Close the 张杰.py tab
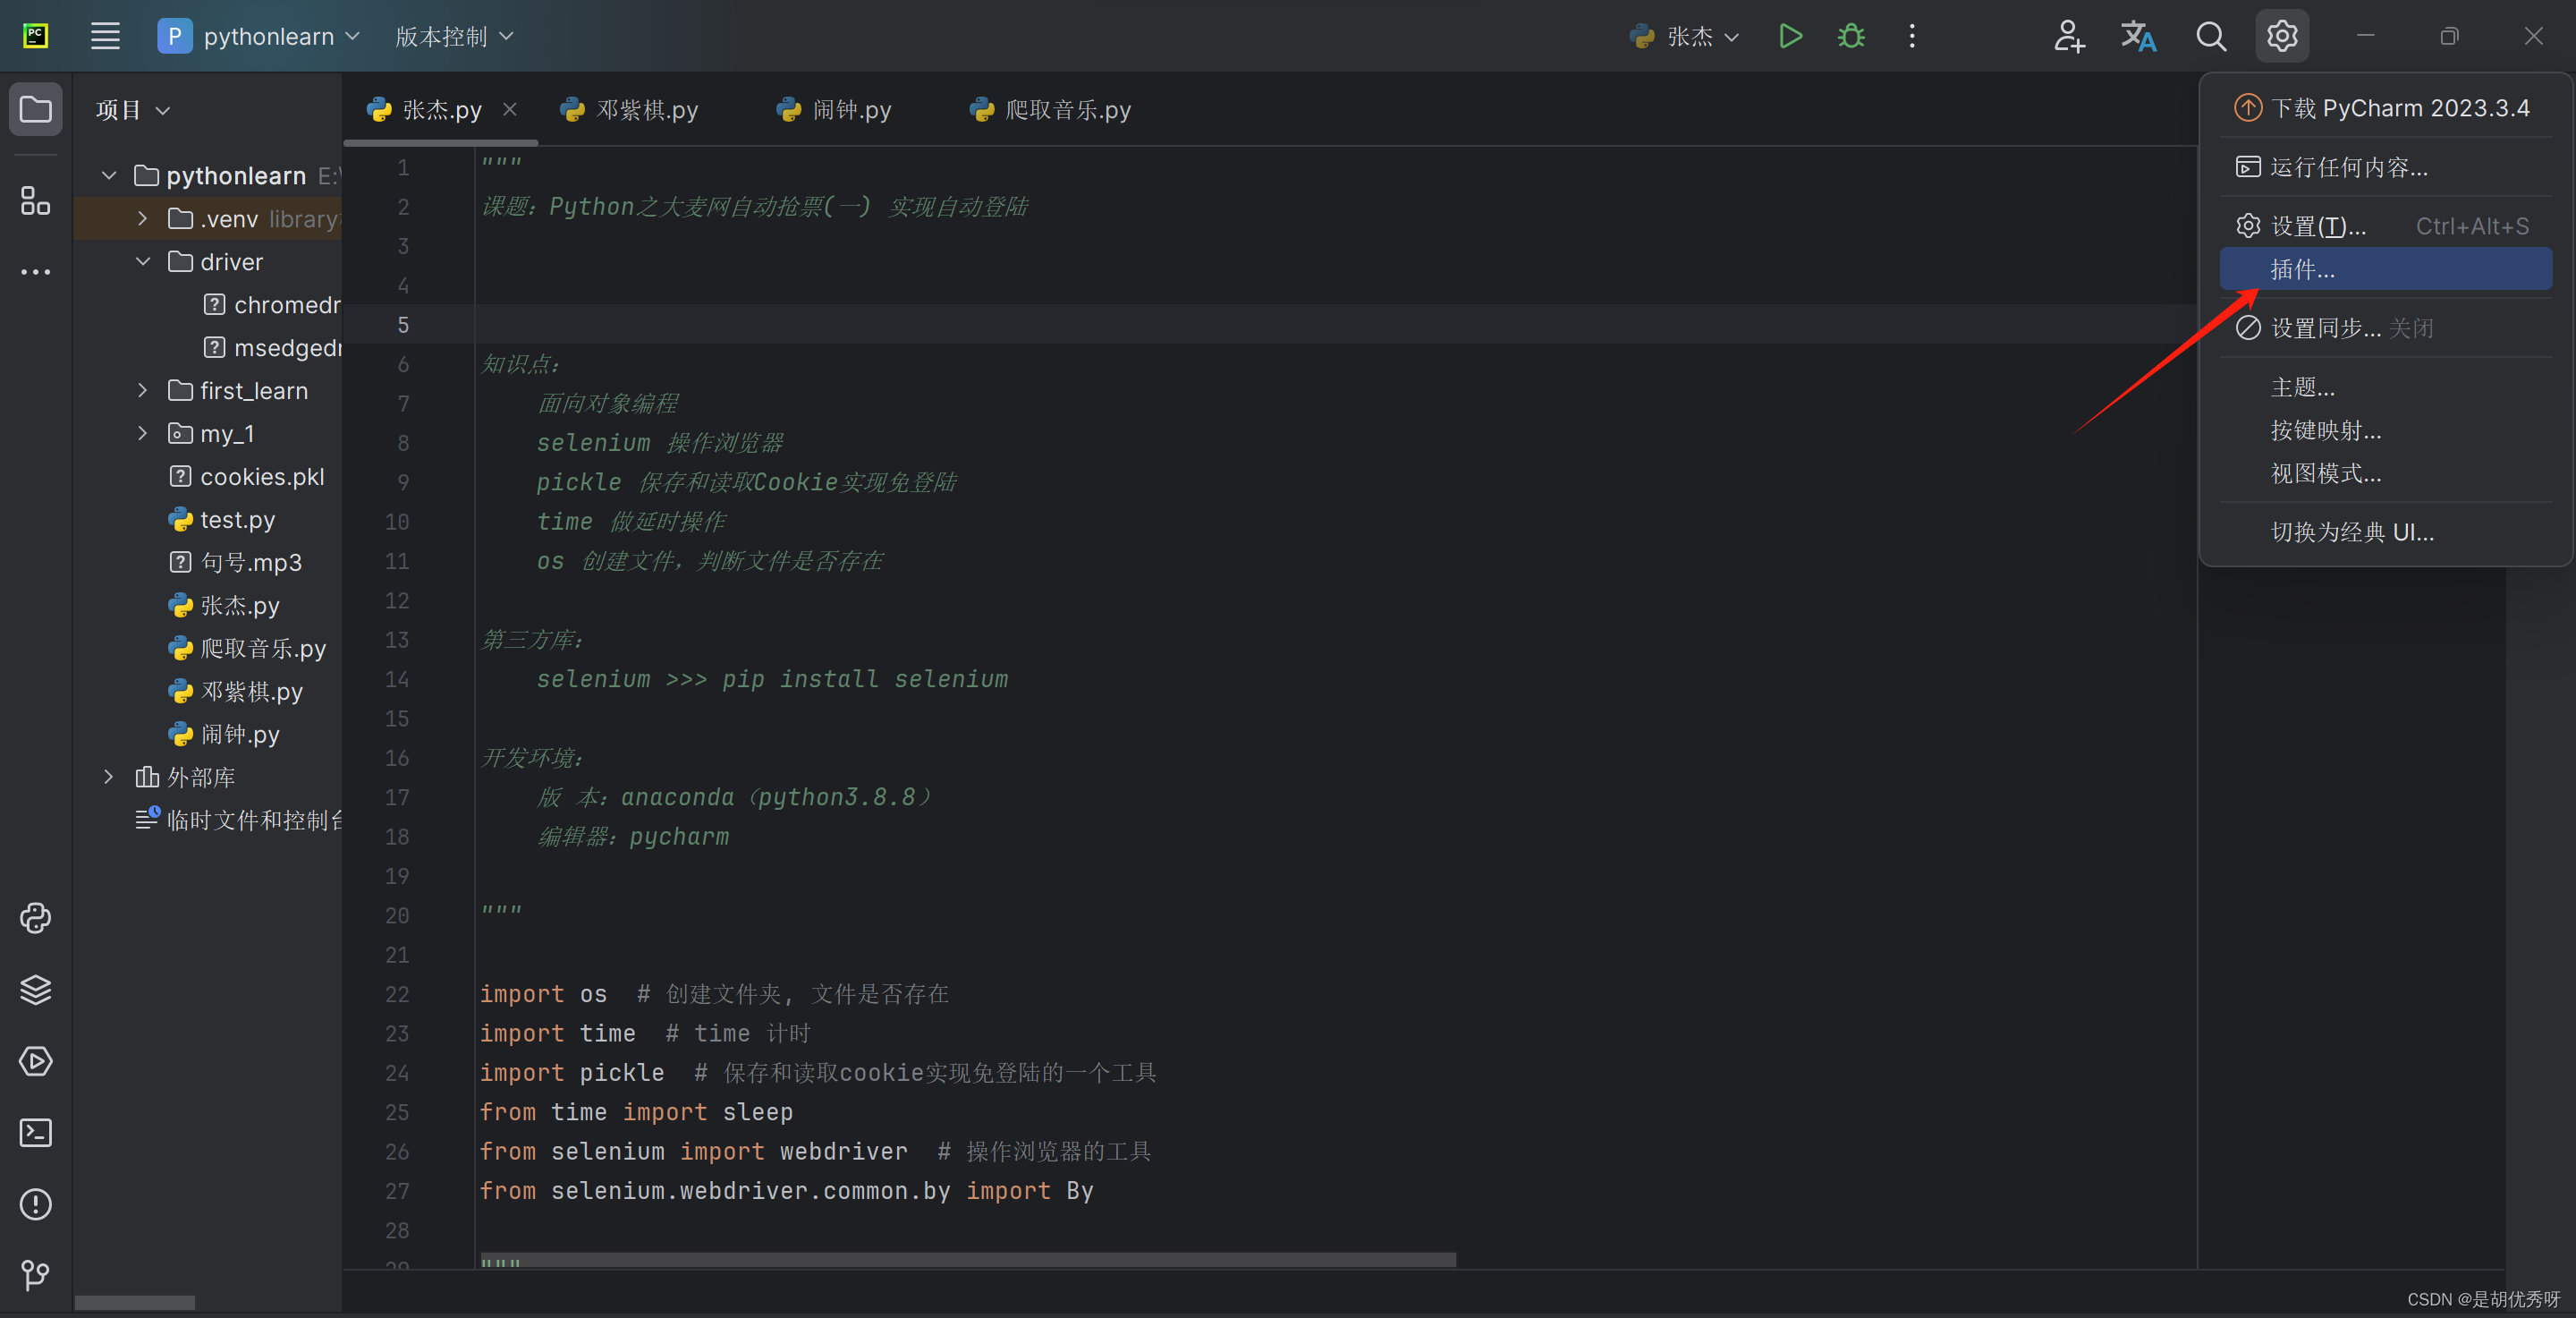 point(510,109)
